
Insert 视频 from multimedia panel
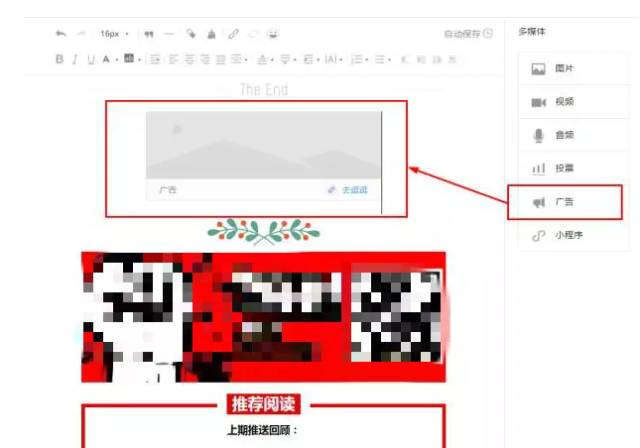[565, 102]
